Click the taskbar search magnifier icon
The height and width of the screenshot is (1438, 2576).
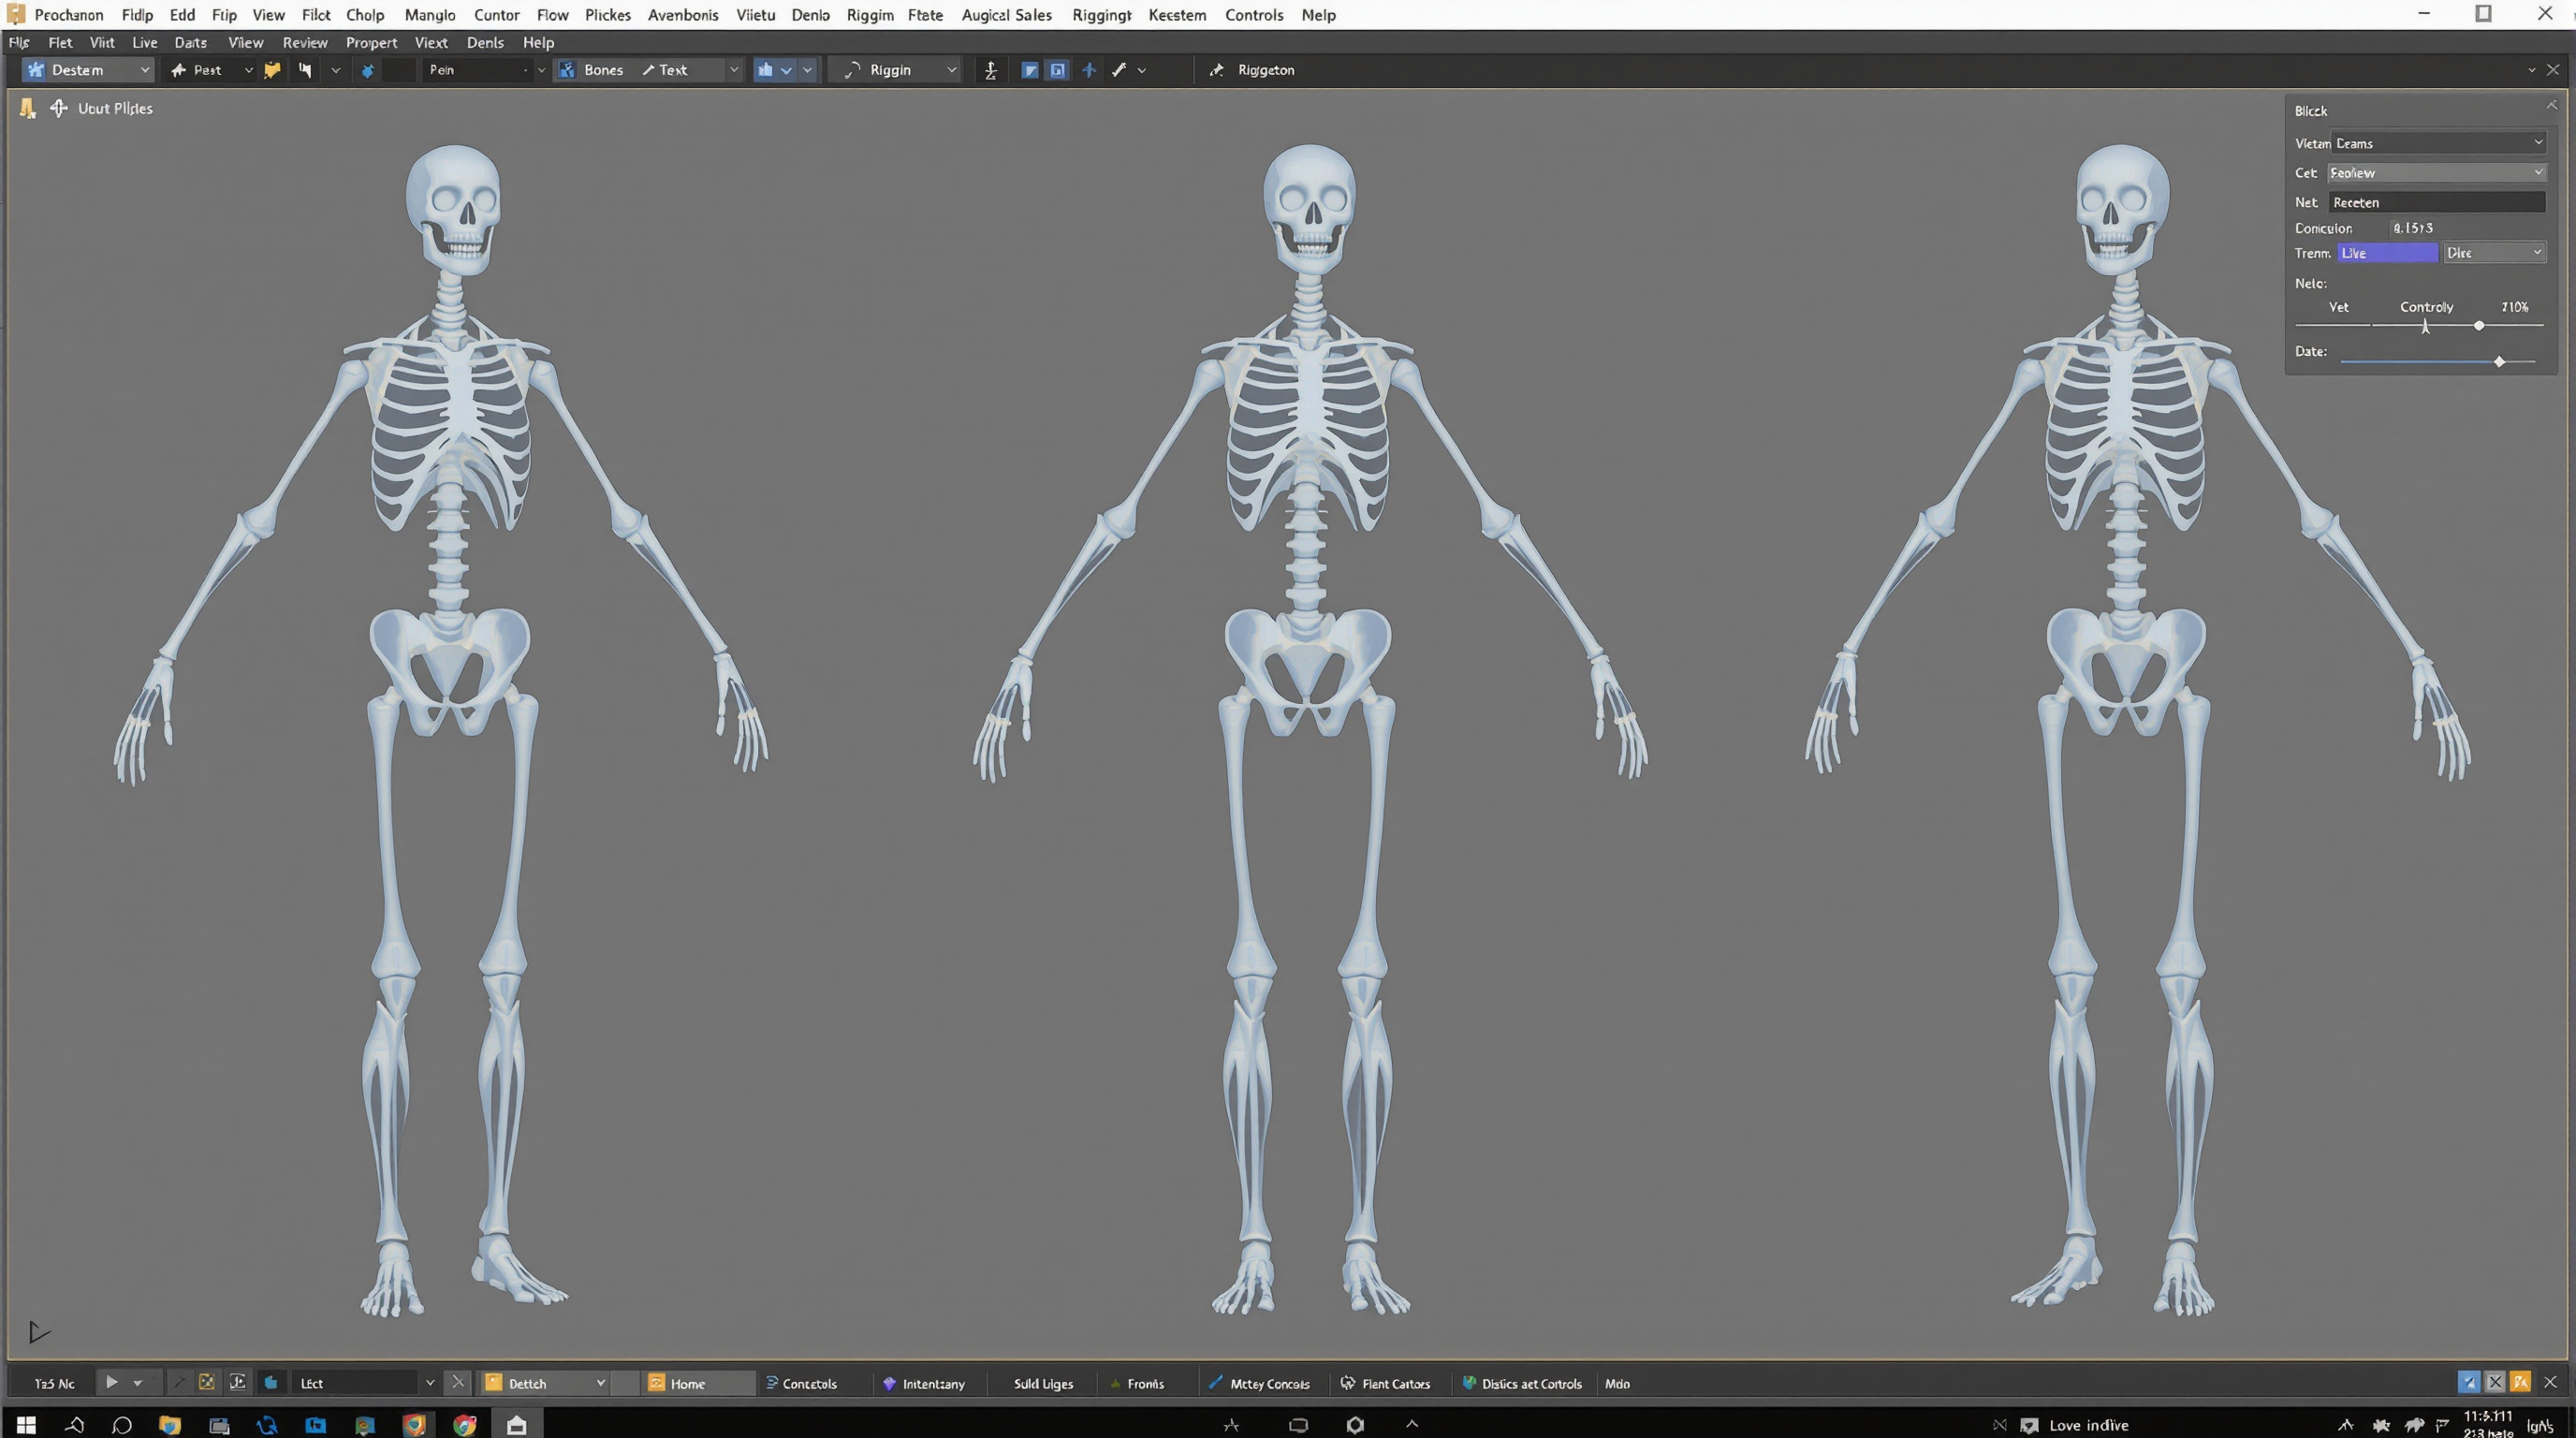pos(122,1424)
